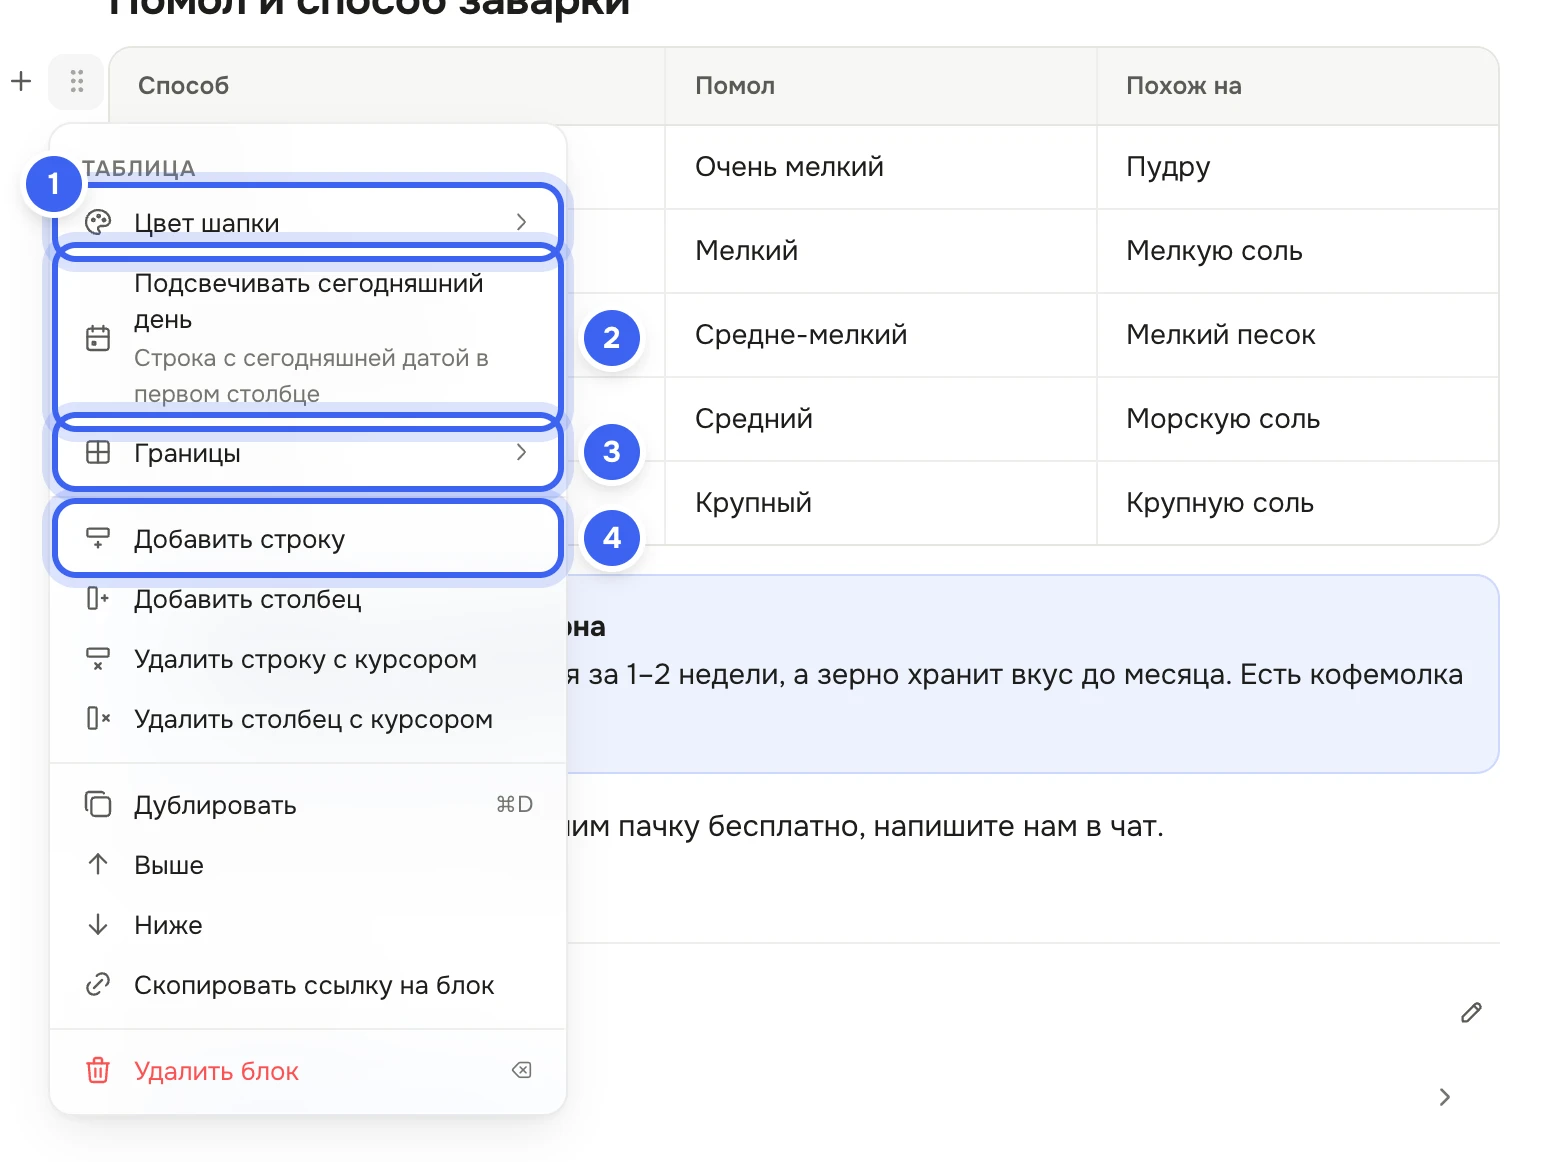Image resolution: width=1546 pixels, height=1162 pixels.
Task: Click the Крупную соль cell
Action: (x=1297, y=503)
